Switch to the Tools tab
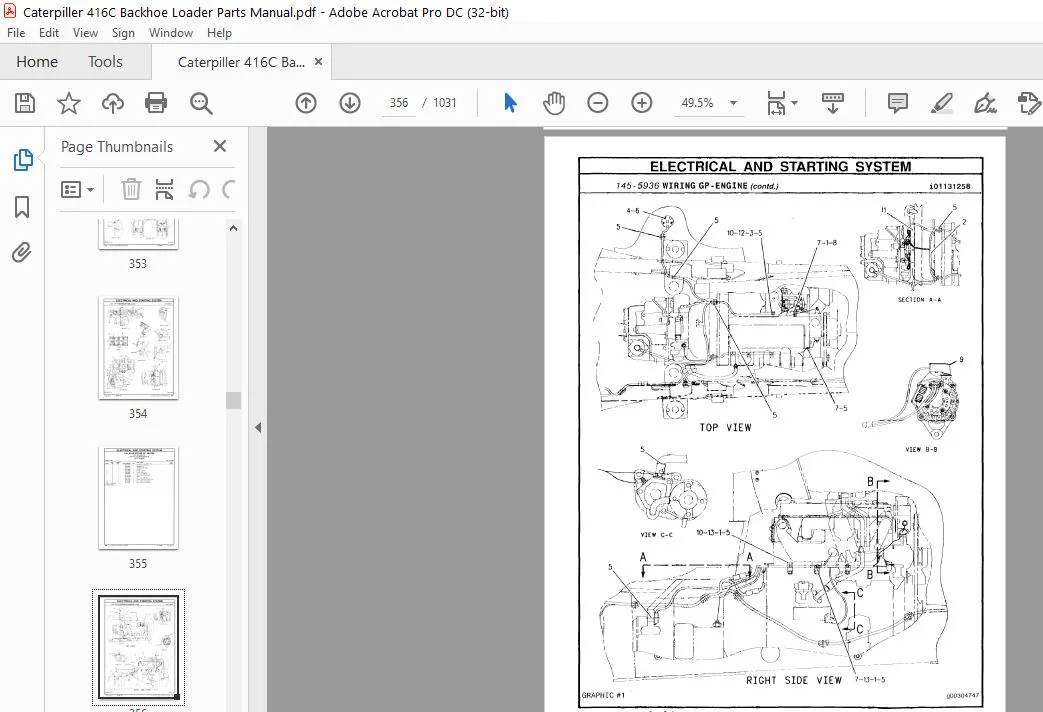This screenshot has width=1043, height=712. point(105,62)
